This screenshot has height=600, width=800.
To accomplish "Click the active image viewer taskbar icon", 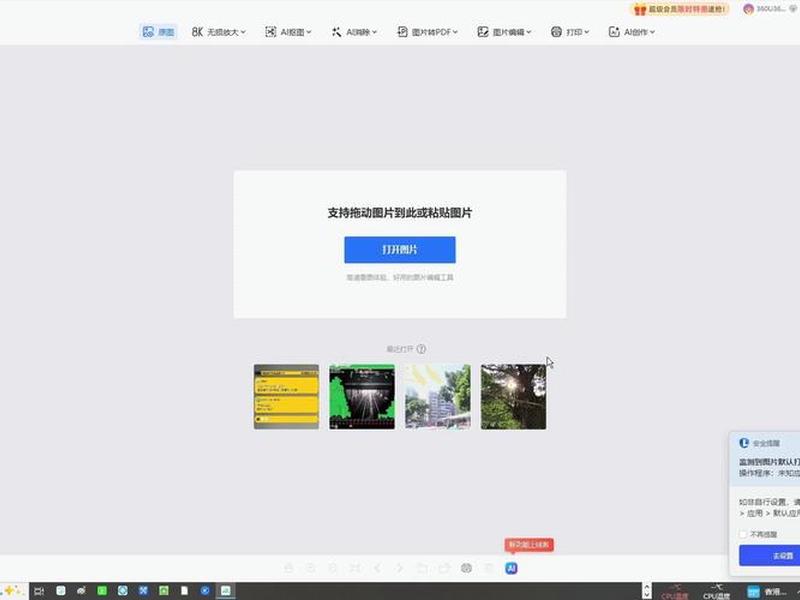I will [226, 591].
